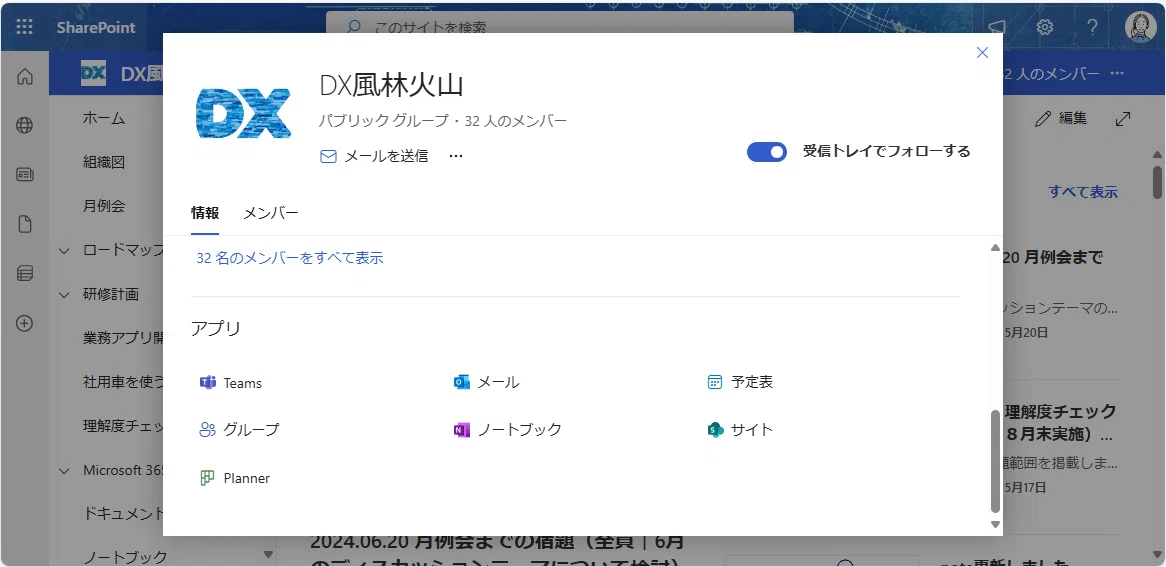The height and width of the screenshot is (567, 1166).
Task: Switch to the 情報 tab
Action: coord(205,214)
